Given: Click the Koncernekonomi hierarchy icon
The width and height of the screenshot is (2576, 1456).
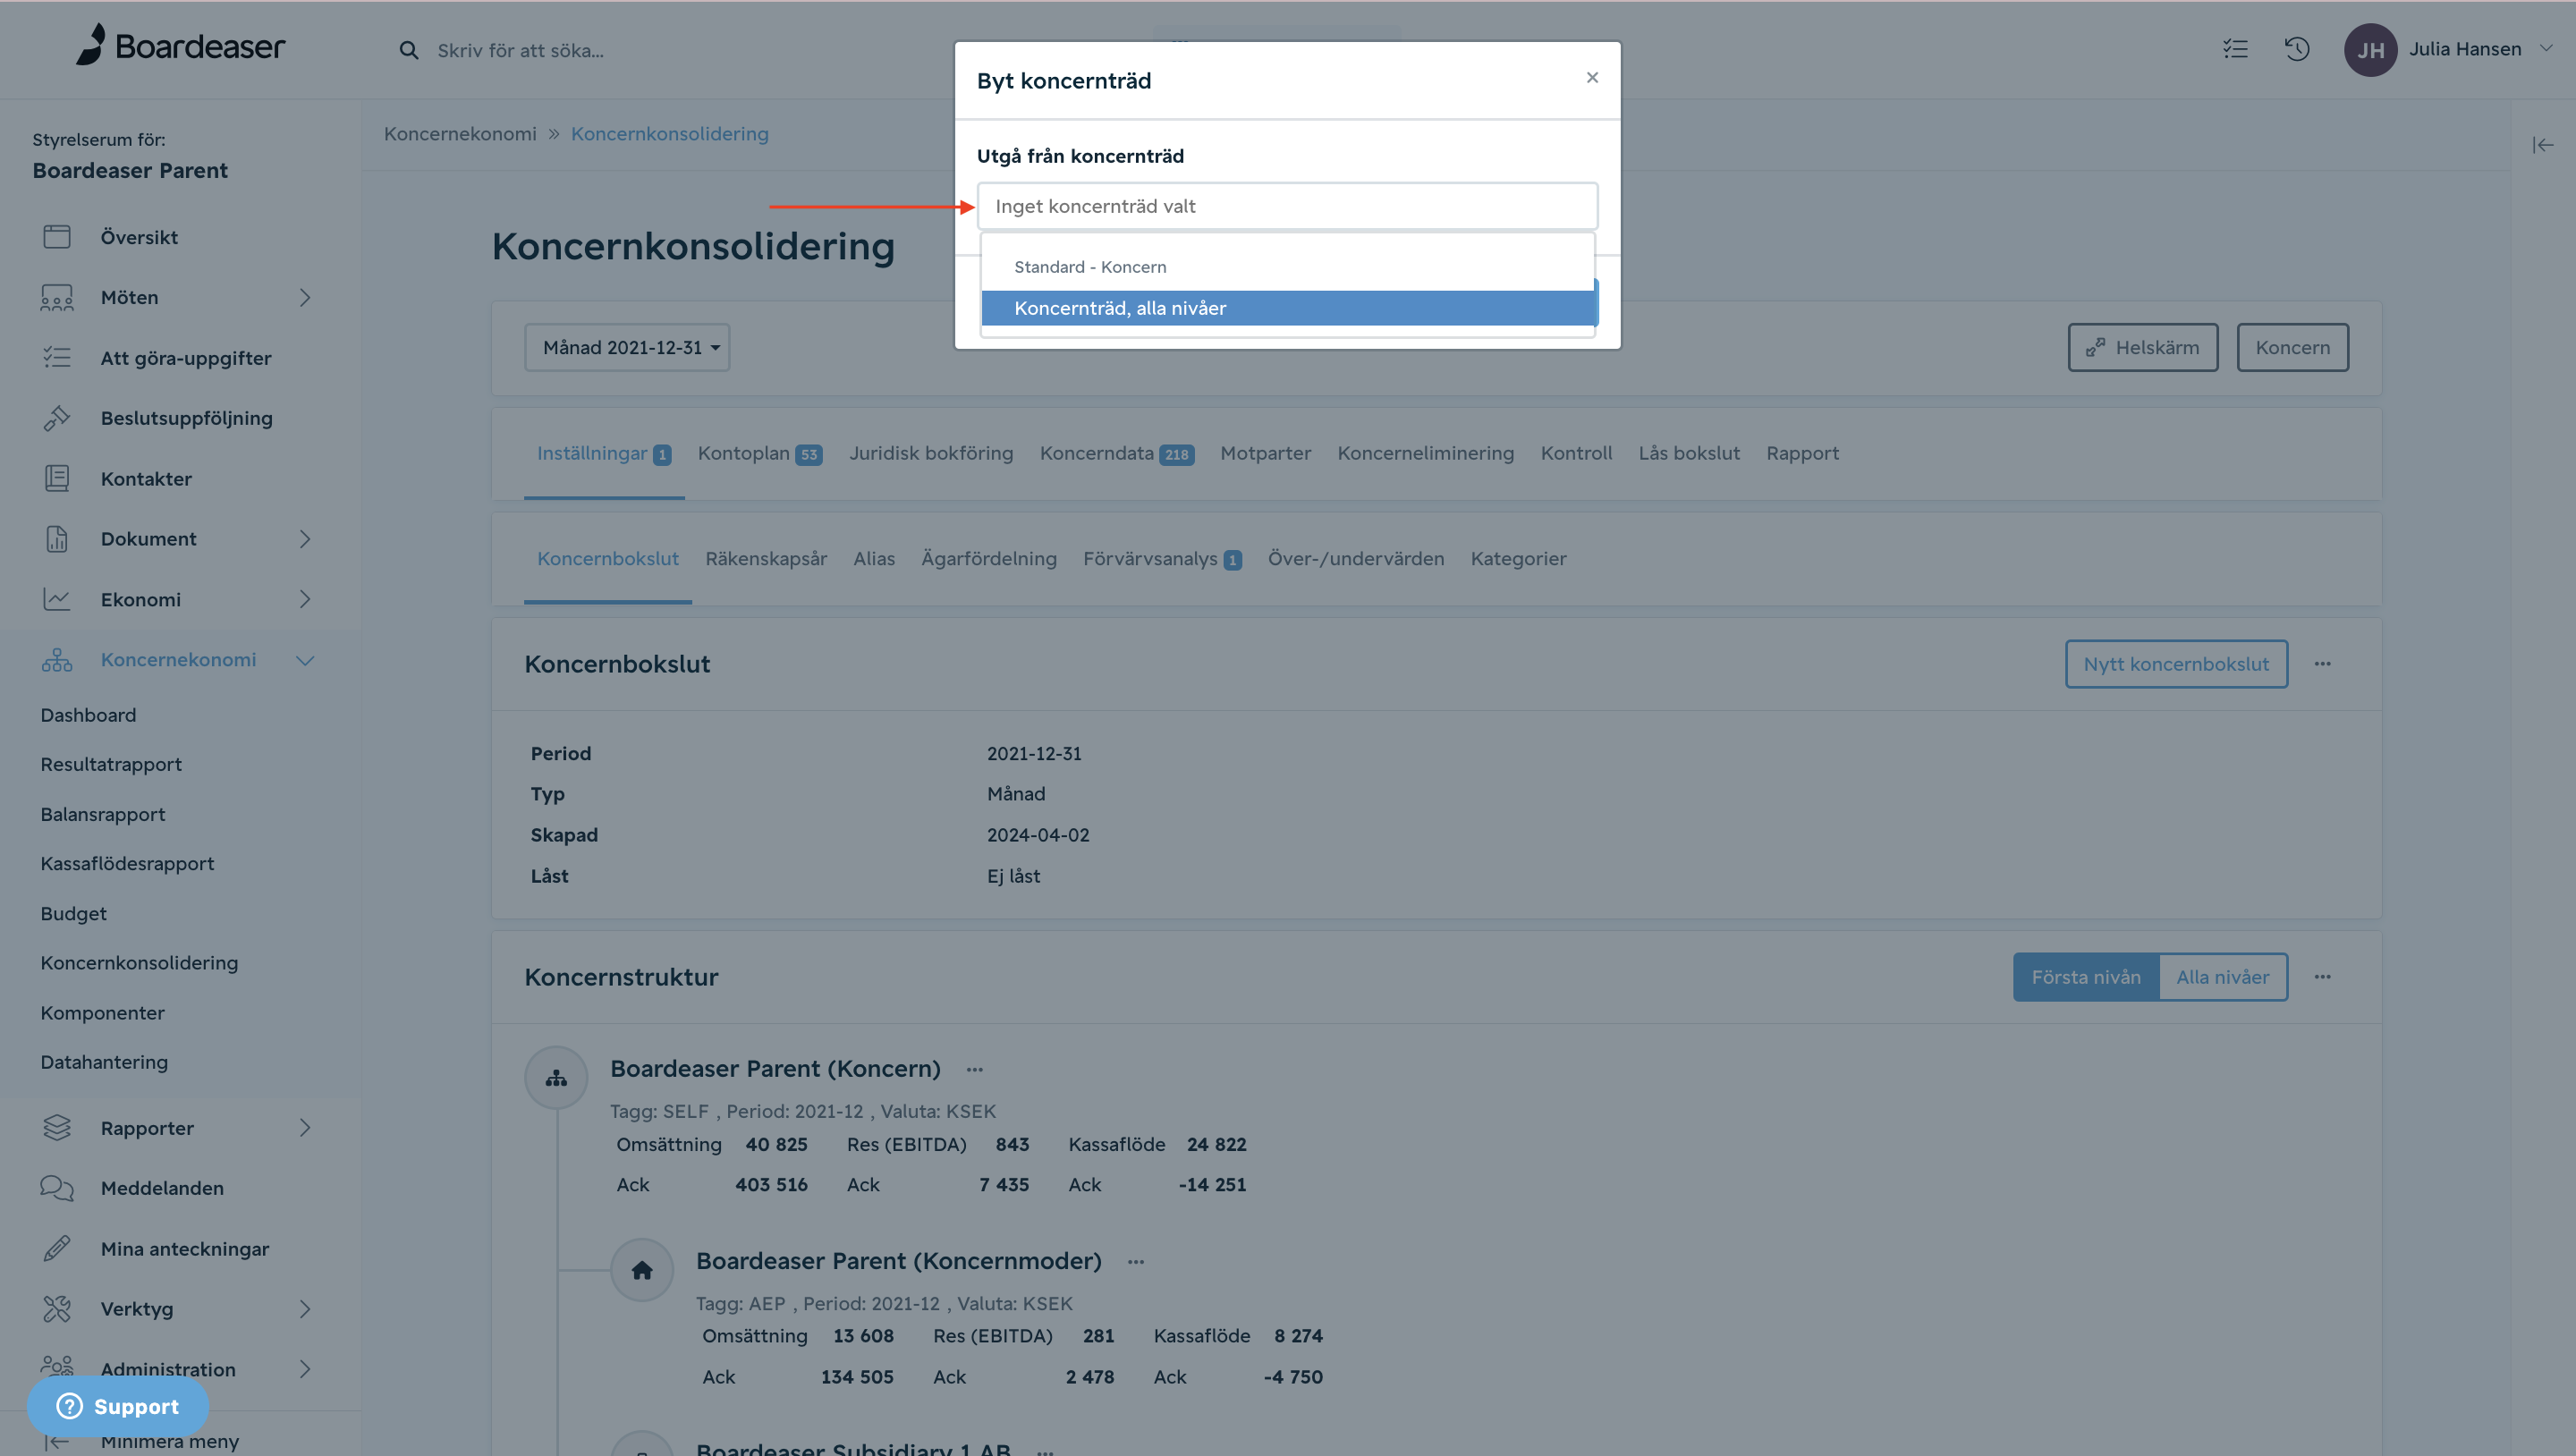Looking at the screenshot, I should (57, 660).
